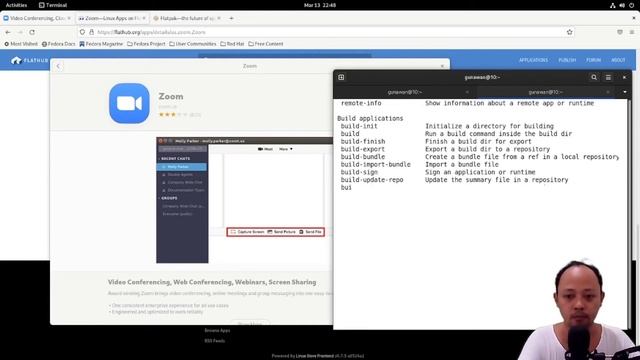Click the 'build-export' command text in terminal
Image resolution: width=640 pixels, height=360 pixels.
pos(363,149)
